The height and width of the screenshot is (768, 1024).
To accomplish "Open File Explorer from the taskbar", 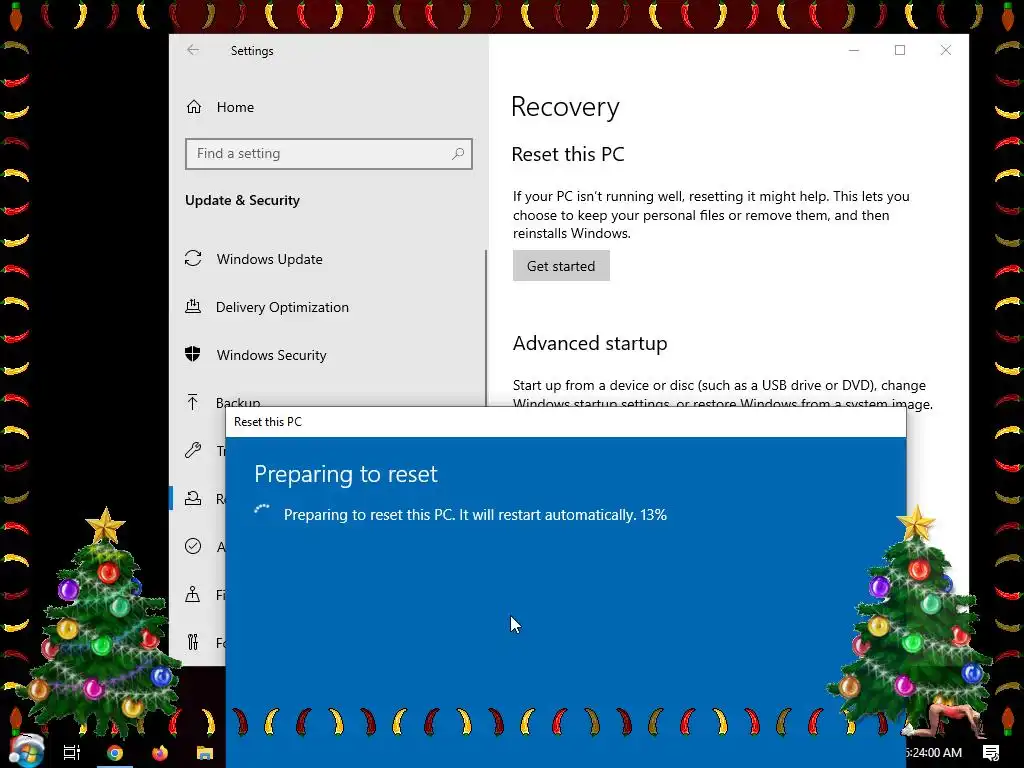I will pyautogui.click(x=204, y=753).
